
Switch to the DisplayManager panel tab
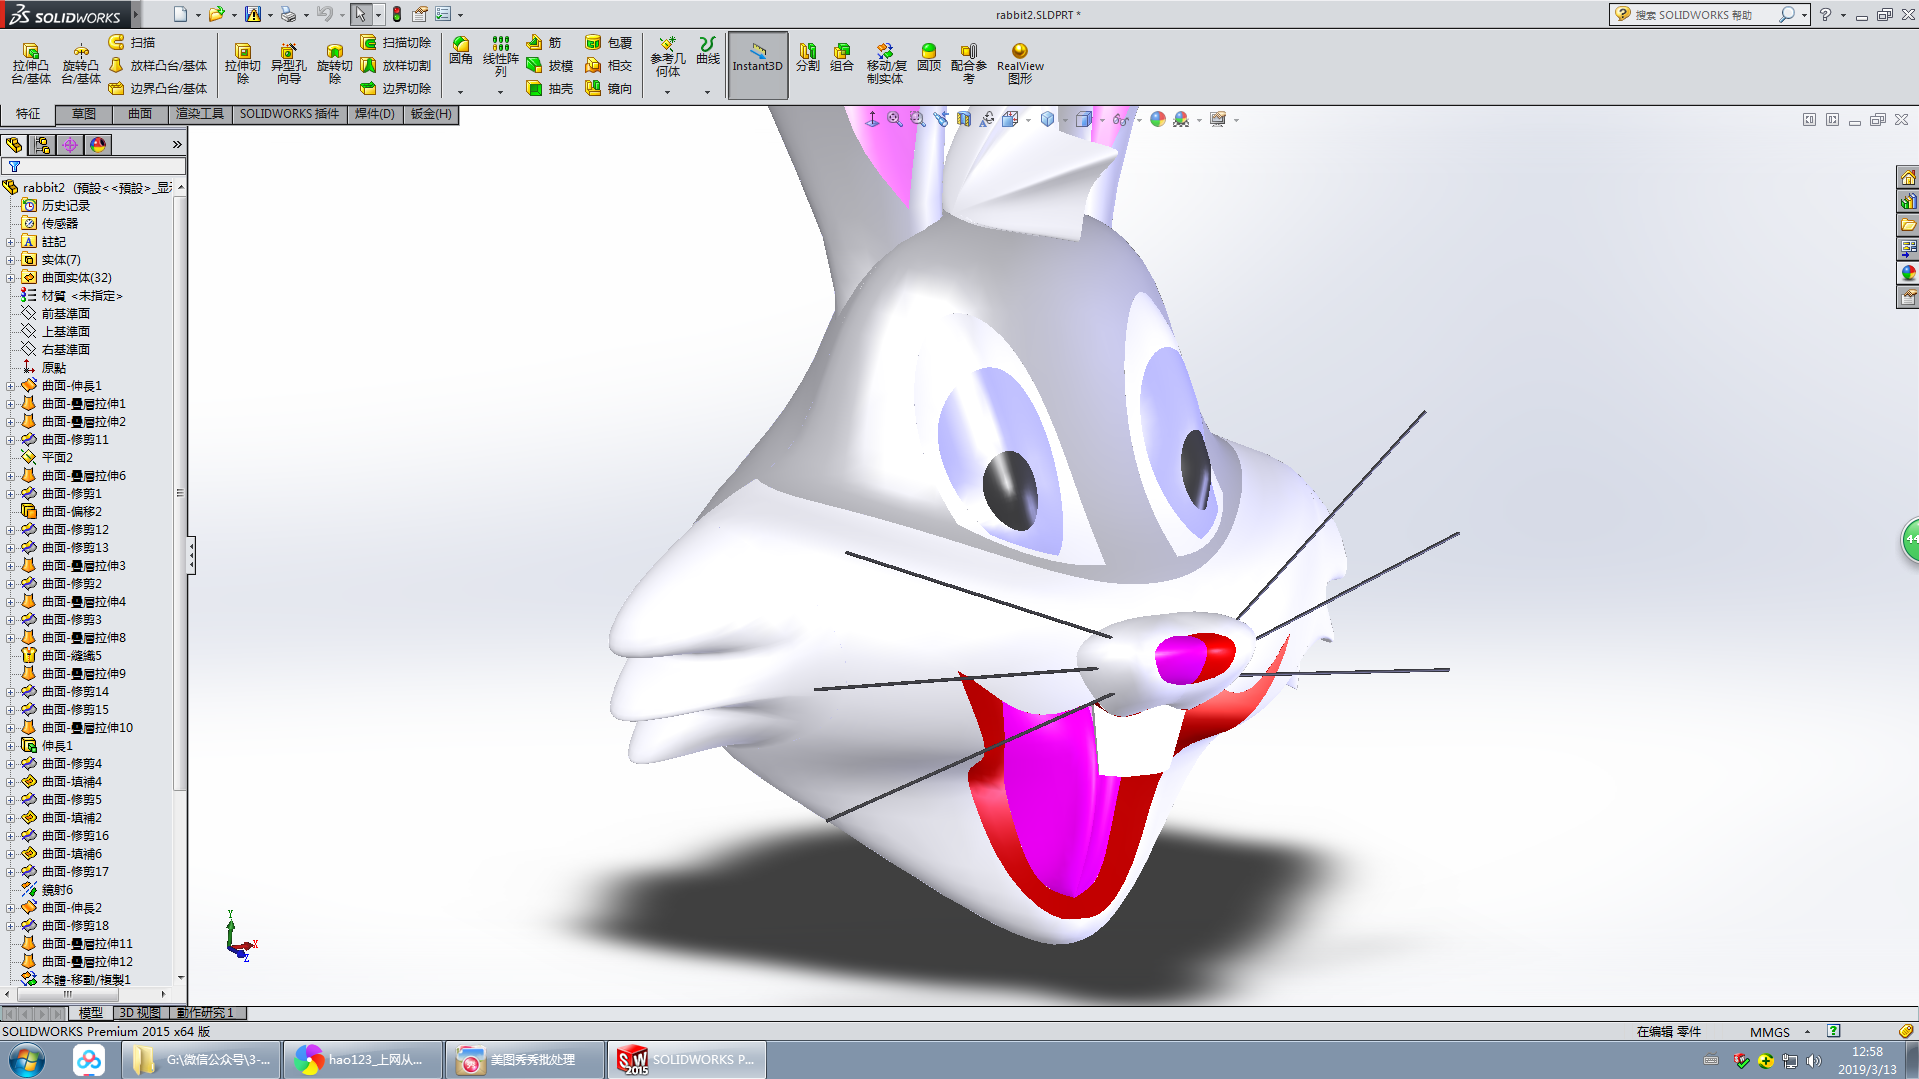98,145
